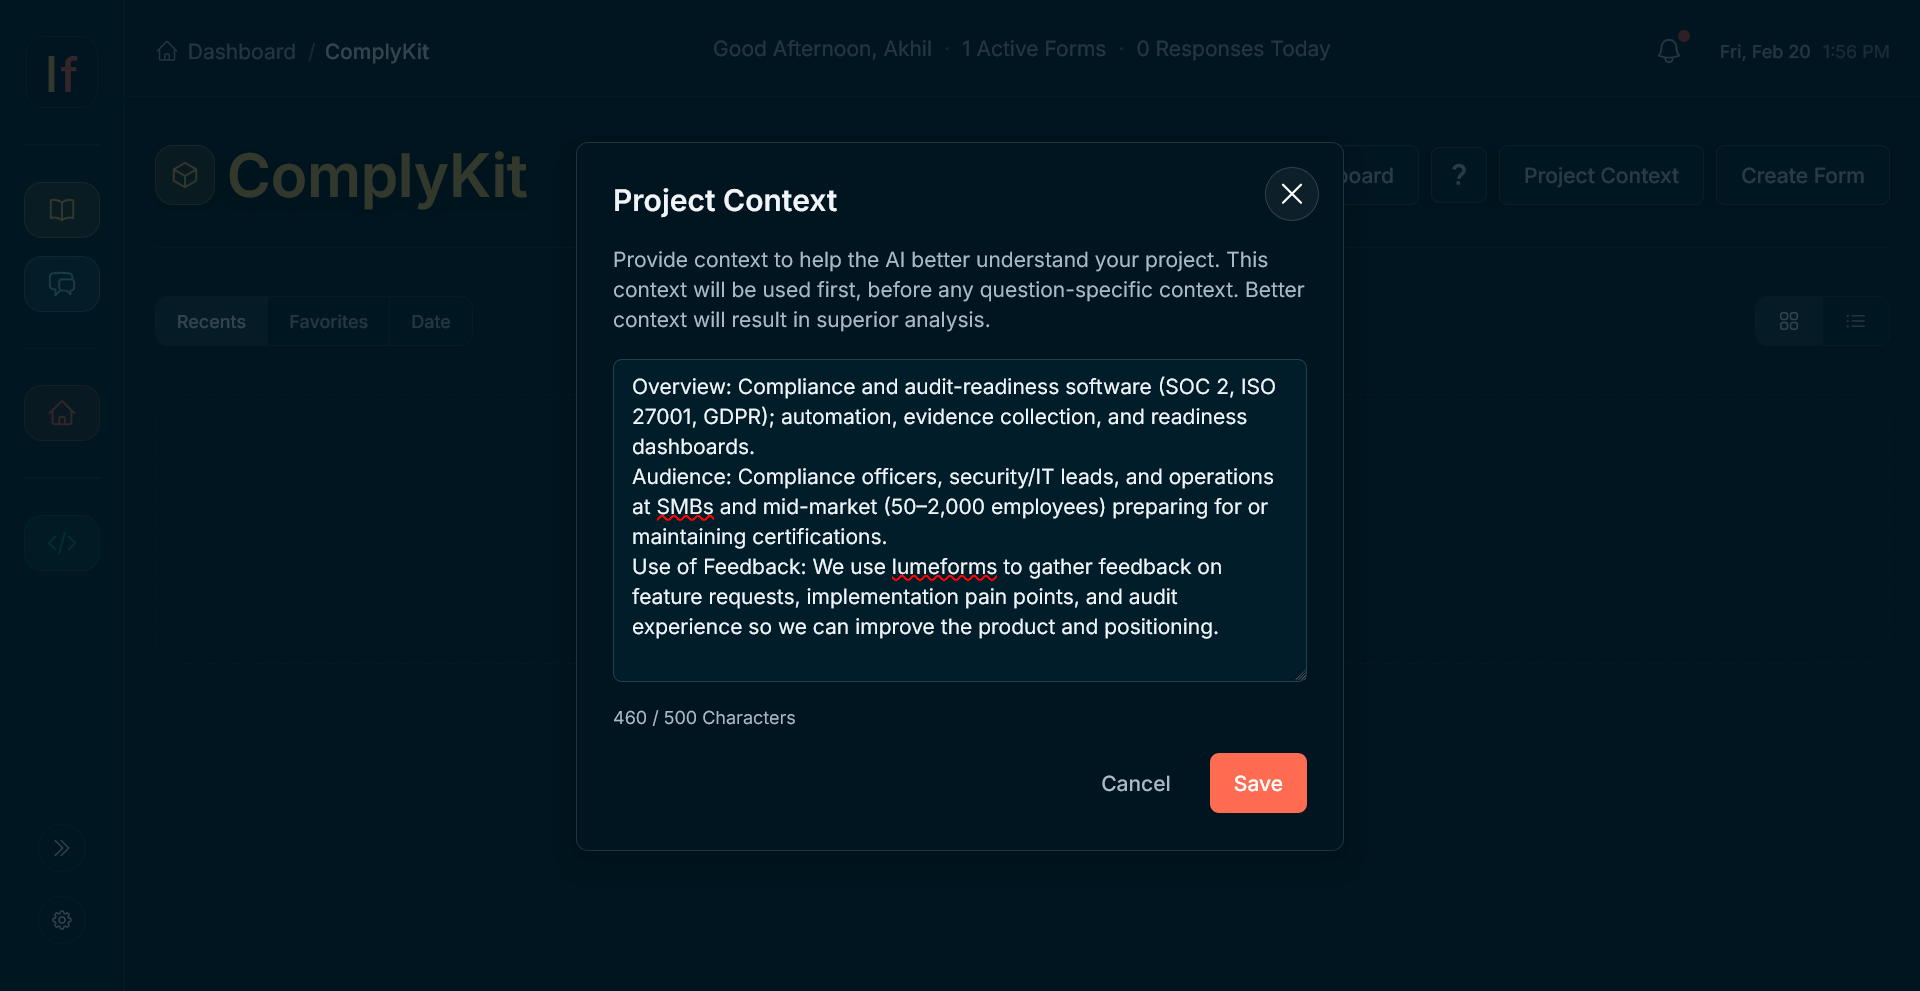1920x991 pixels.
Task: Select the code embed icon in sidebar
Action: 61,543
